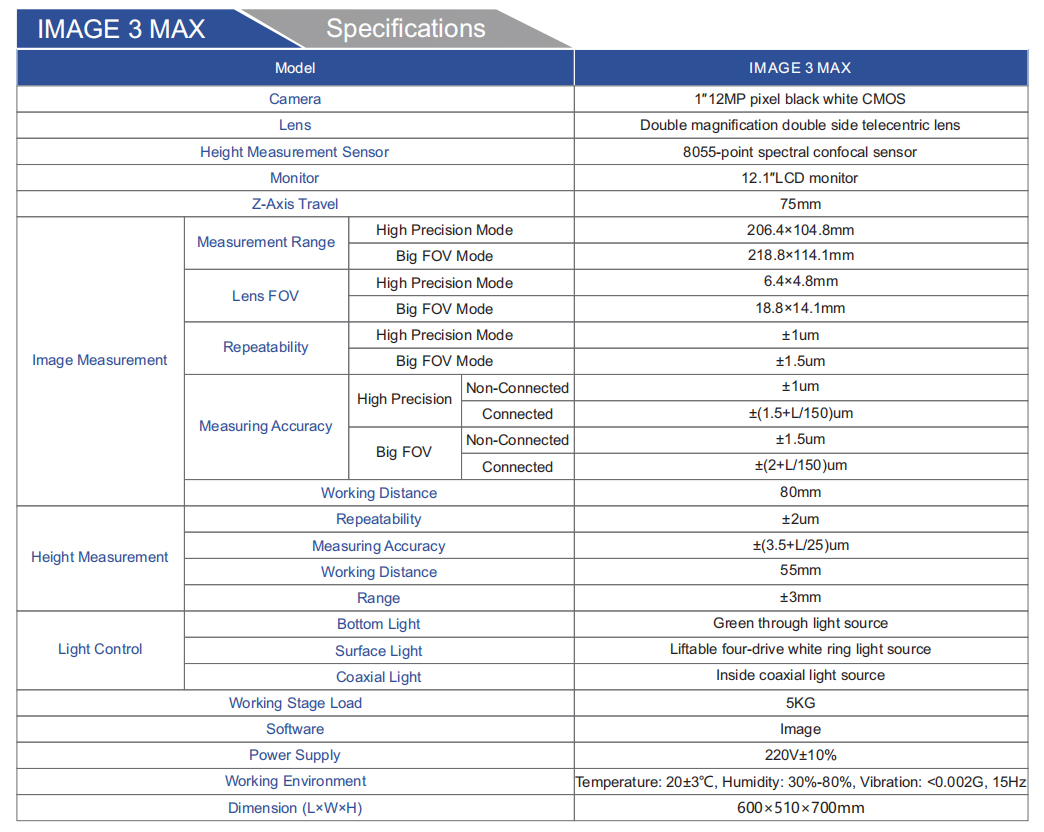
Task: Click the Model column header
Action: pyautogui.click(x=295, y=68)
